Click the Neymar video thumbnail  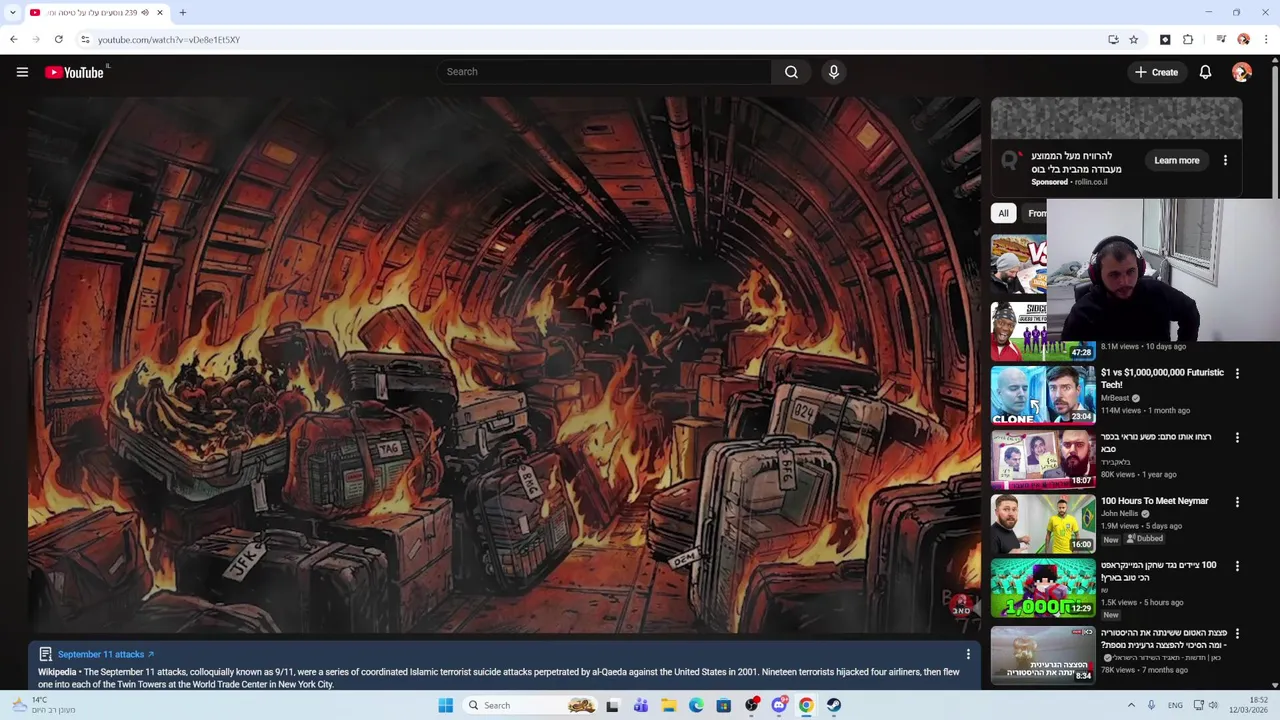1043,523
